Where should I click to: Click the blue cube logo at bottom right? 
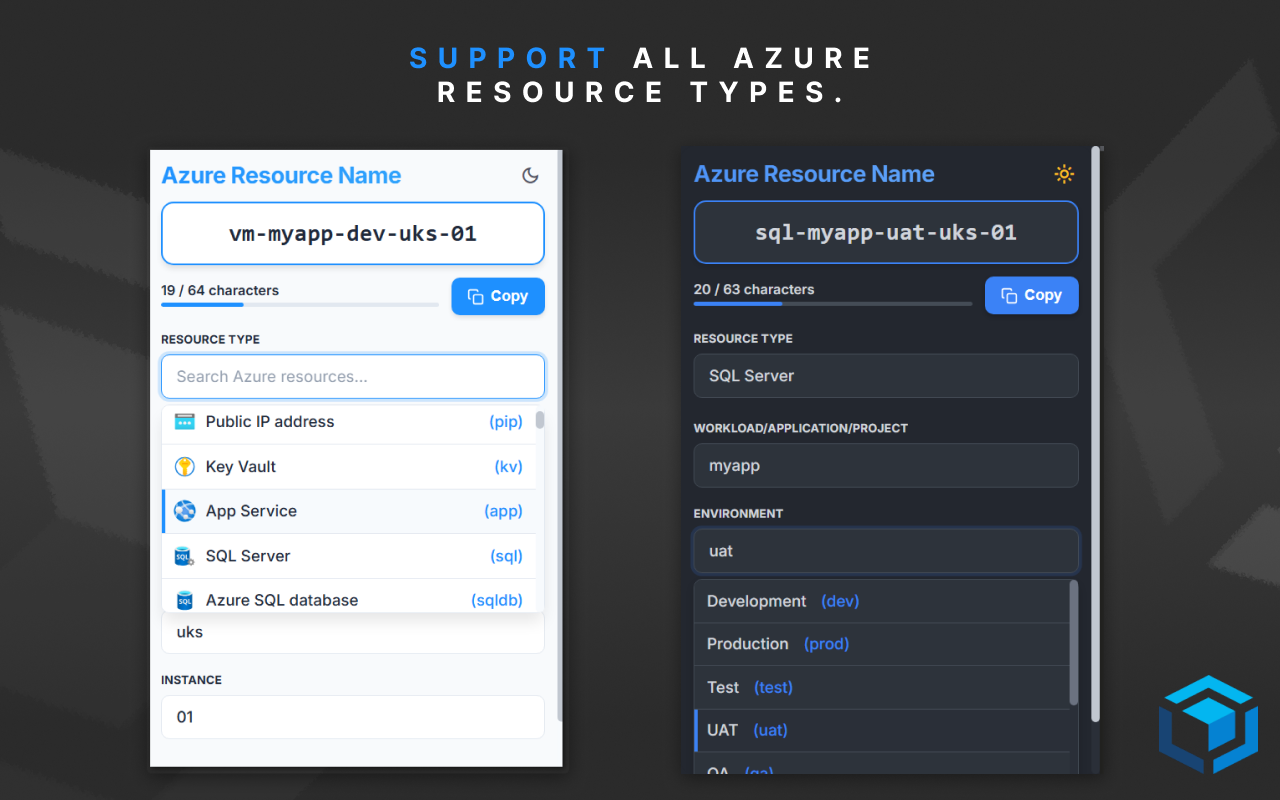[x=1207, y=723]
